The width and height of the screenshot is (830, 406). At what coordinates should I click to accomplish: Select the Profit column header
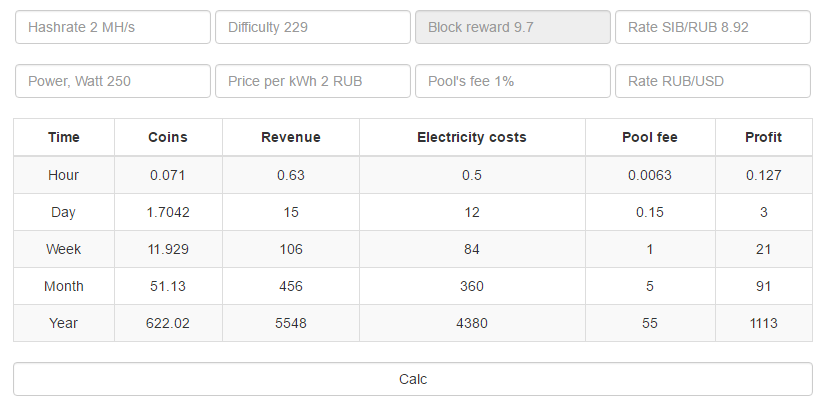click(763, 137)
